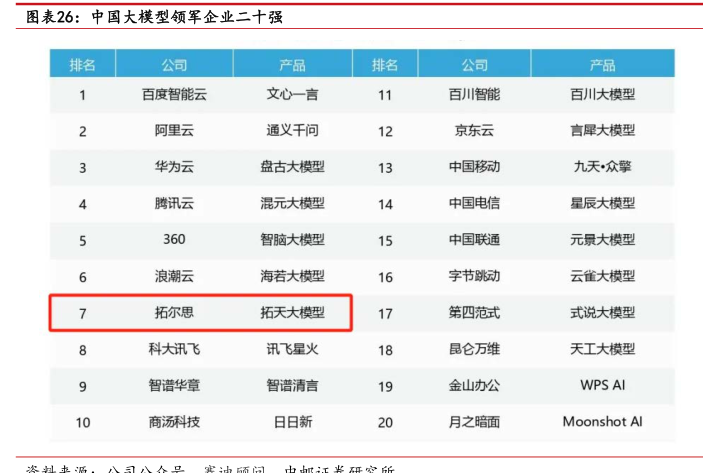Select product cell 百川大模型
703x473 pixels.
603,95
